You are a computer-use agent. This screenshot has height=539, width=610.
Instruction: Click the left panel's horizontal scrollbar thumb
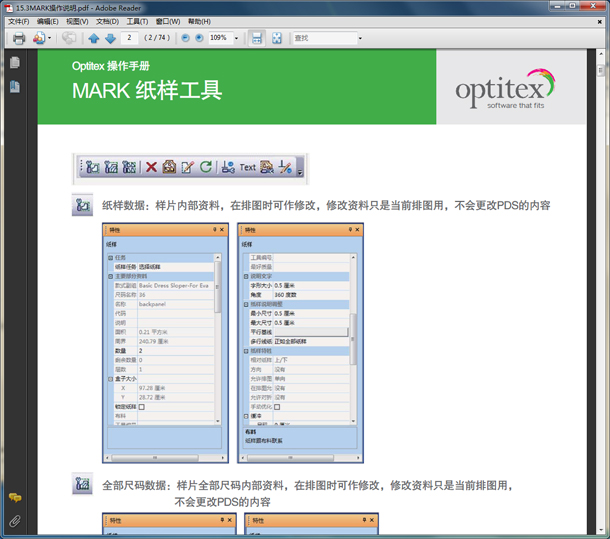click(155, 458)
